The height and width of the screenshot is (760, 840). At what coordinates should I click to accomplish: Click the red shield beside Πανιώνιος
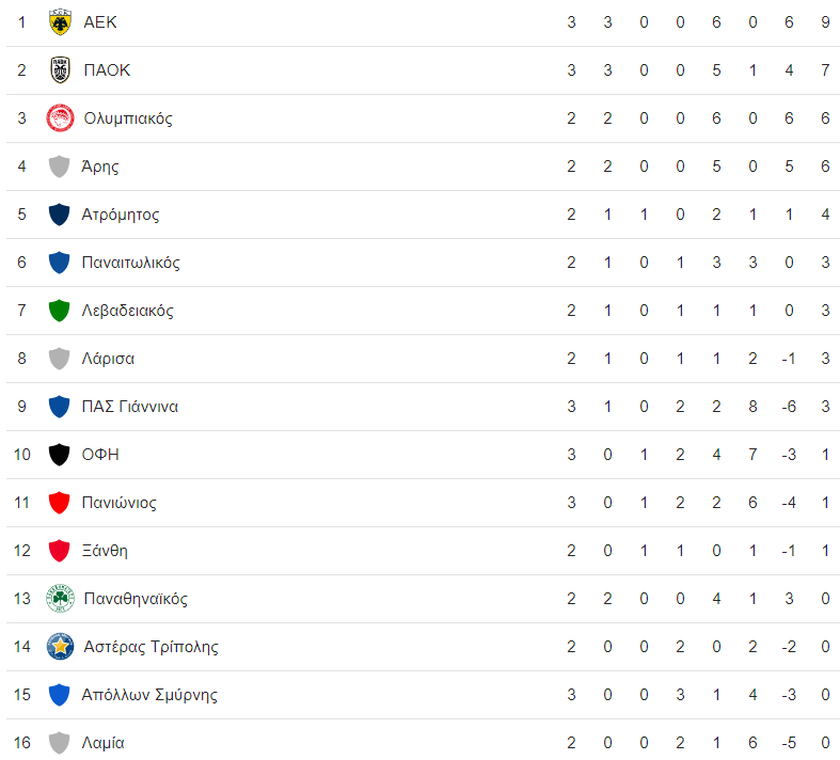(x=59, y=503)
